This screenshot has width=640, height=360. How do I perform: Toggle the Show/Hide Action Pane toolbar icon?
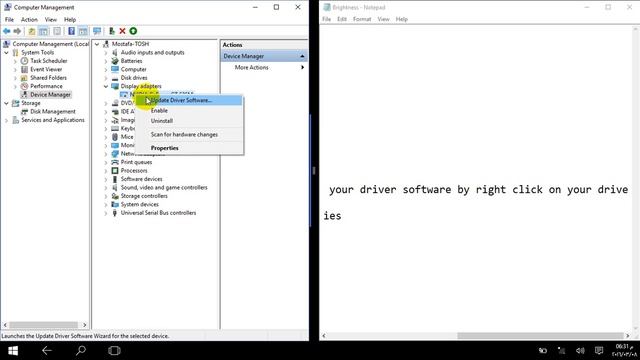point(83,31)
